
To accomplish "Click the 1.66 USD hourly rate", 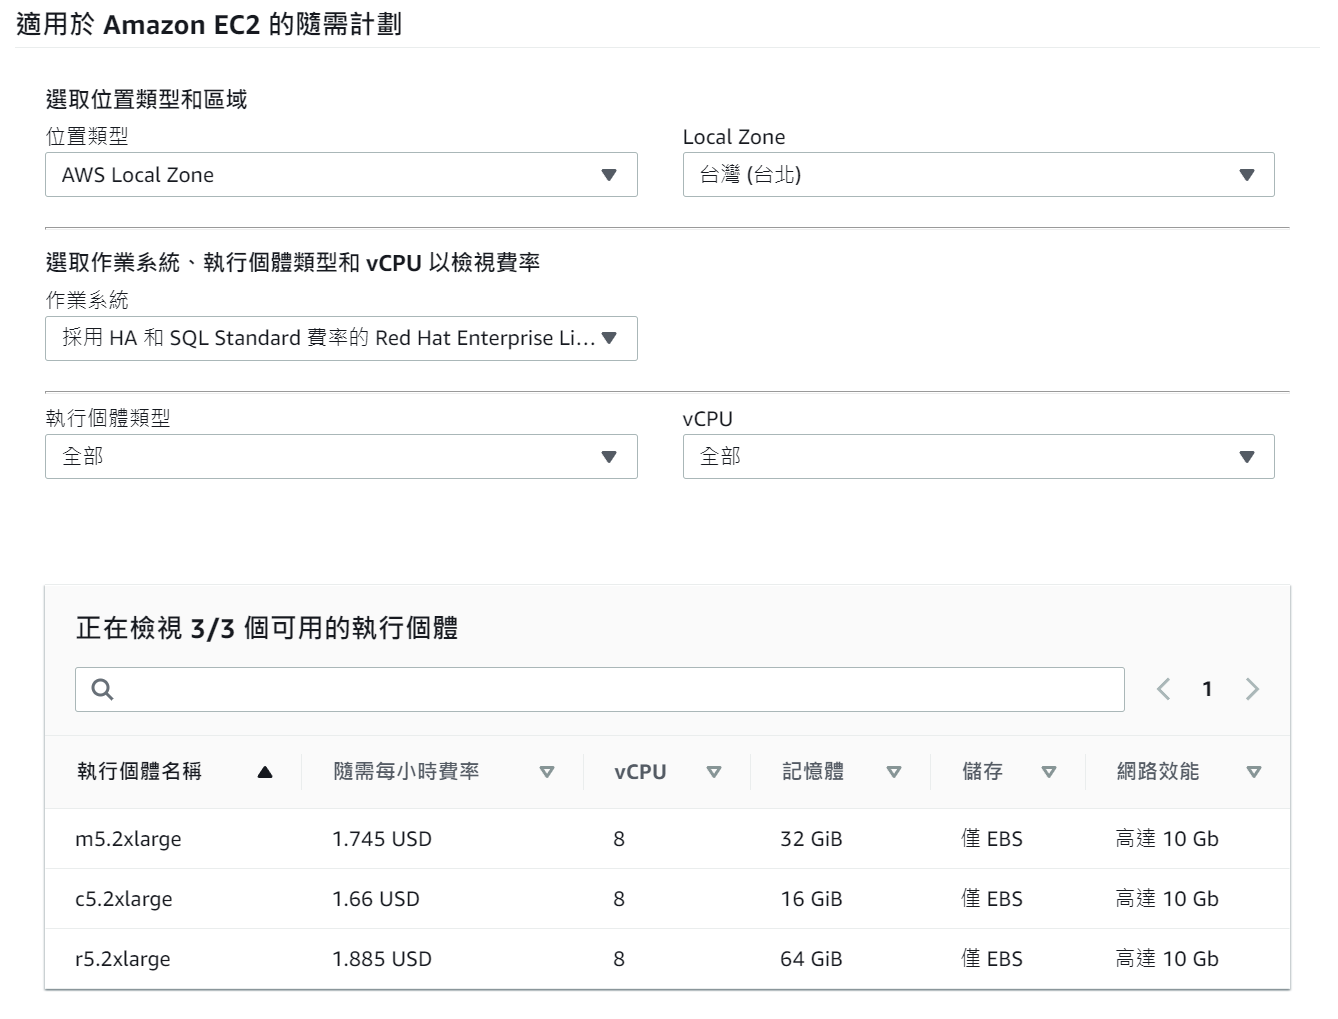I will coord(376,899).
